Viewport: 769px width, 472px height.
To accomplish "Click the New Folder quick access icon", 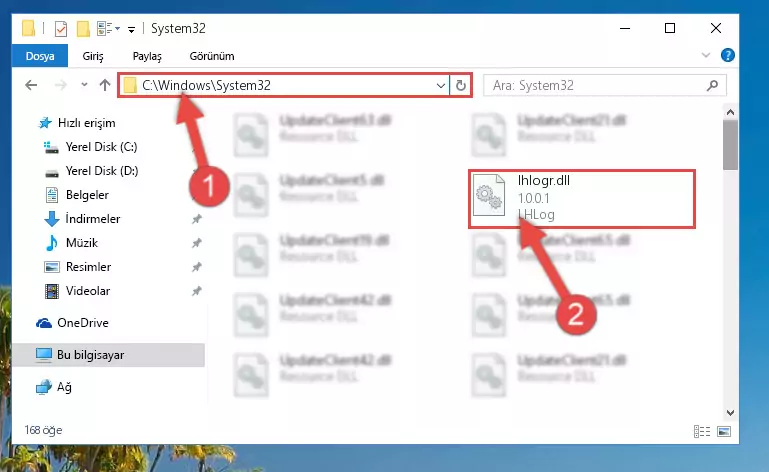I will [x=83, y=29].
